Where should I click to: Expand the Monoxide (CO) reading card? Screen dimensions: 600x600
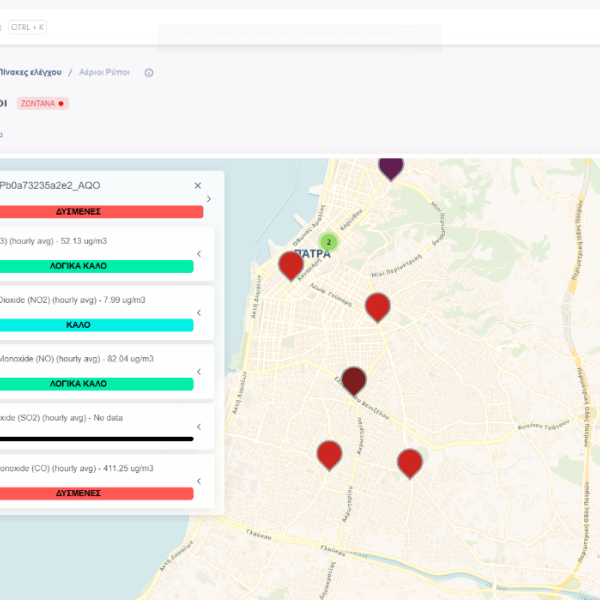[198, 481]
